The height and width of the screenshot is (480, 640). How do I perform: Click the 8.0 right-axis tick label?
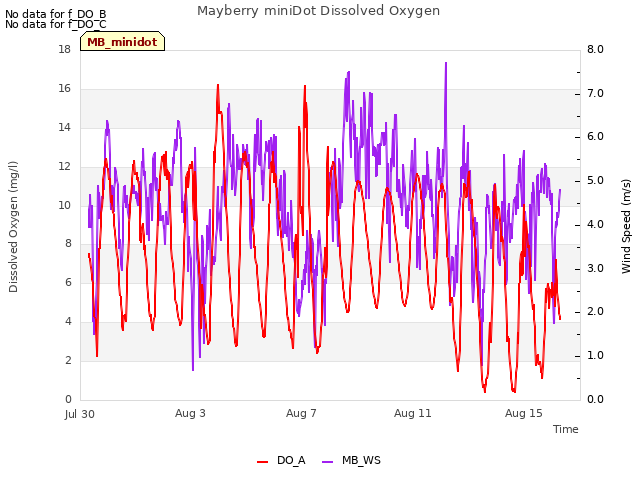point(595,49)
